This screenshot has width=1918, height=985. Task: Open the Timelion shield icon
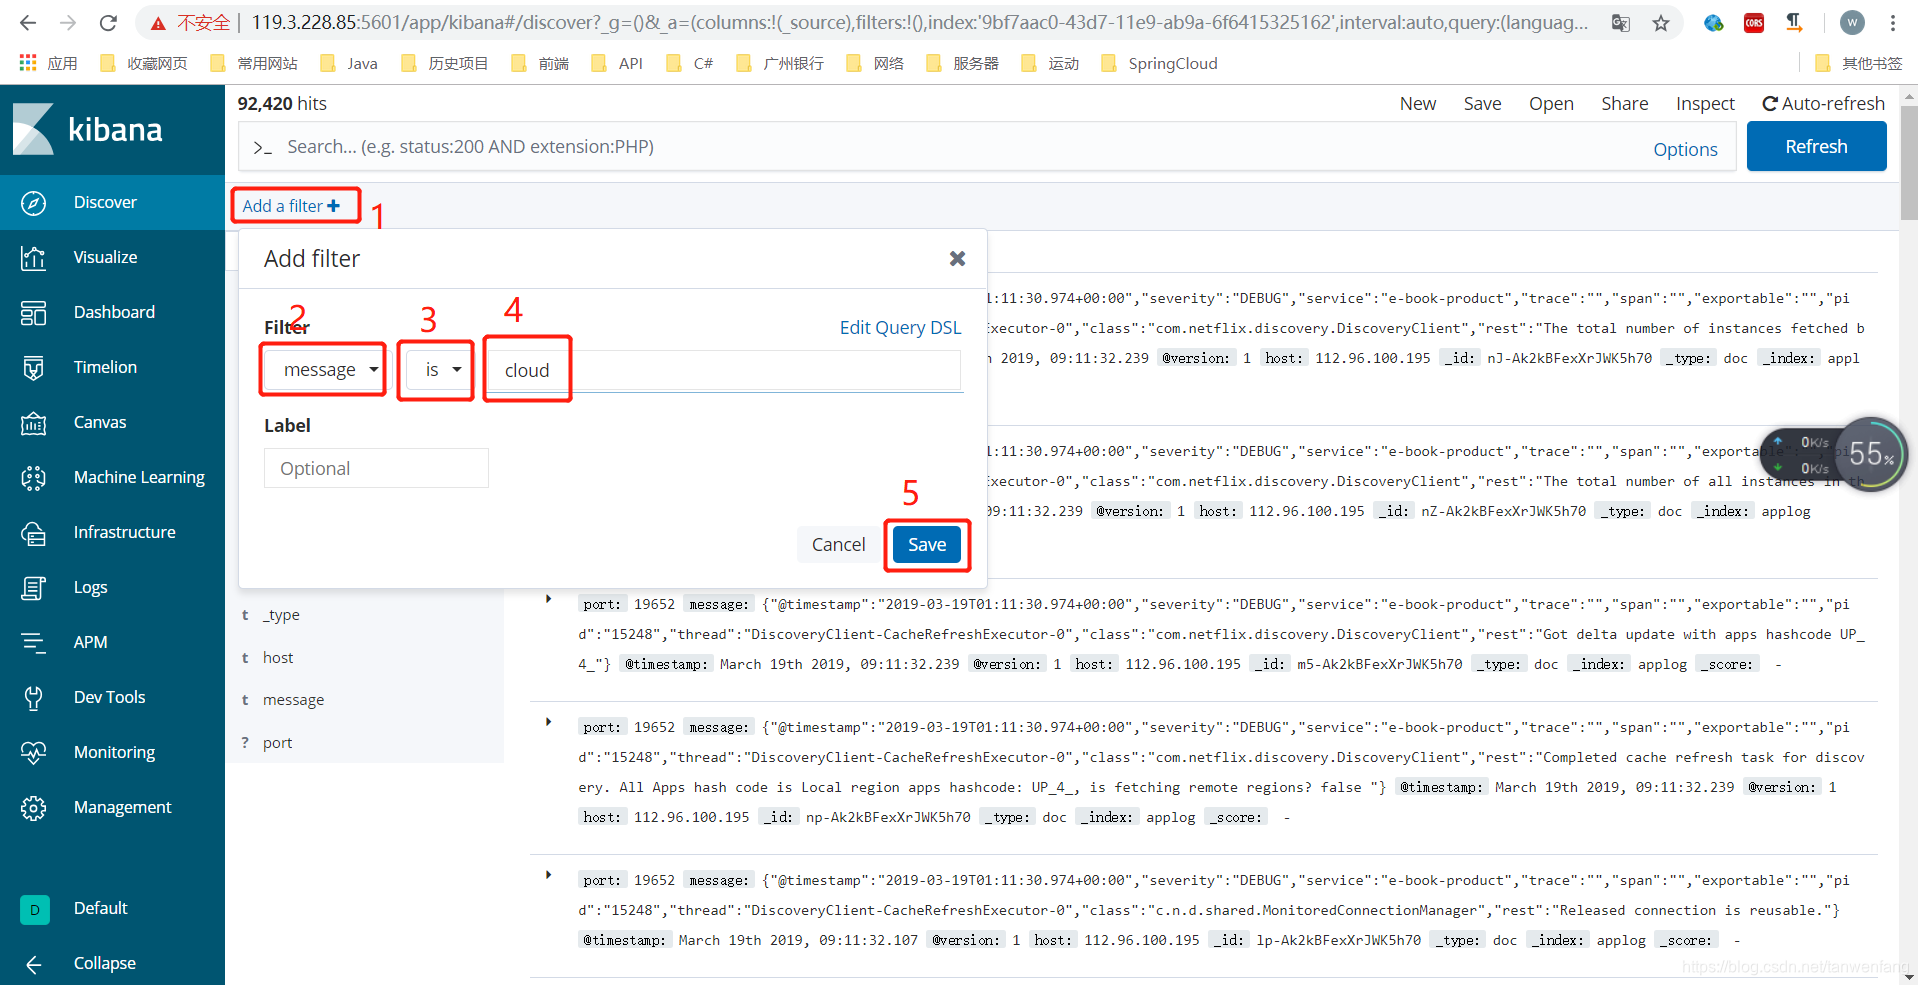pyautogui.click(x=33, y=368)
